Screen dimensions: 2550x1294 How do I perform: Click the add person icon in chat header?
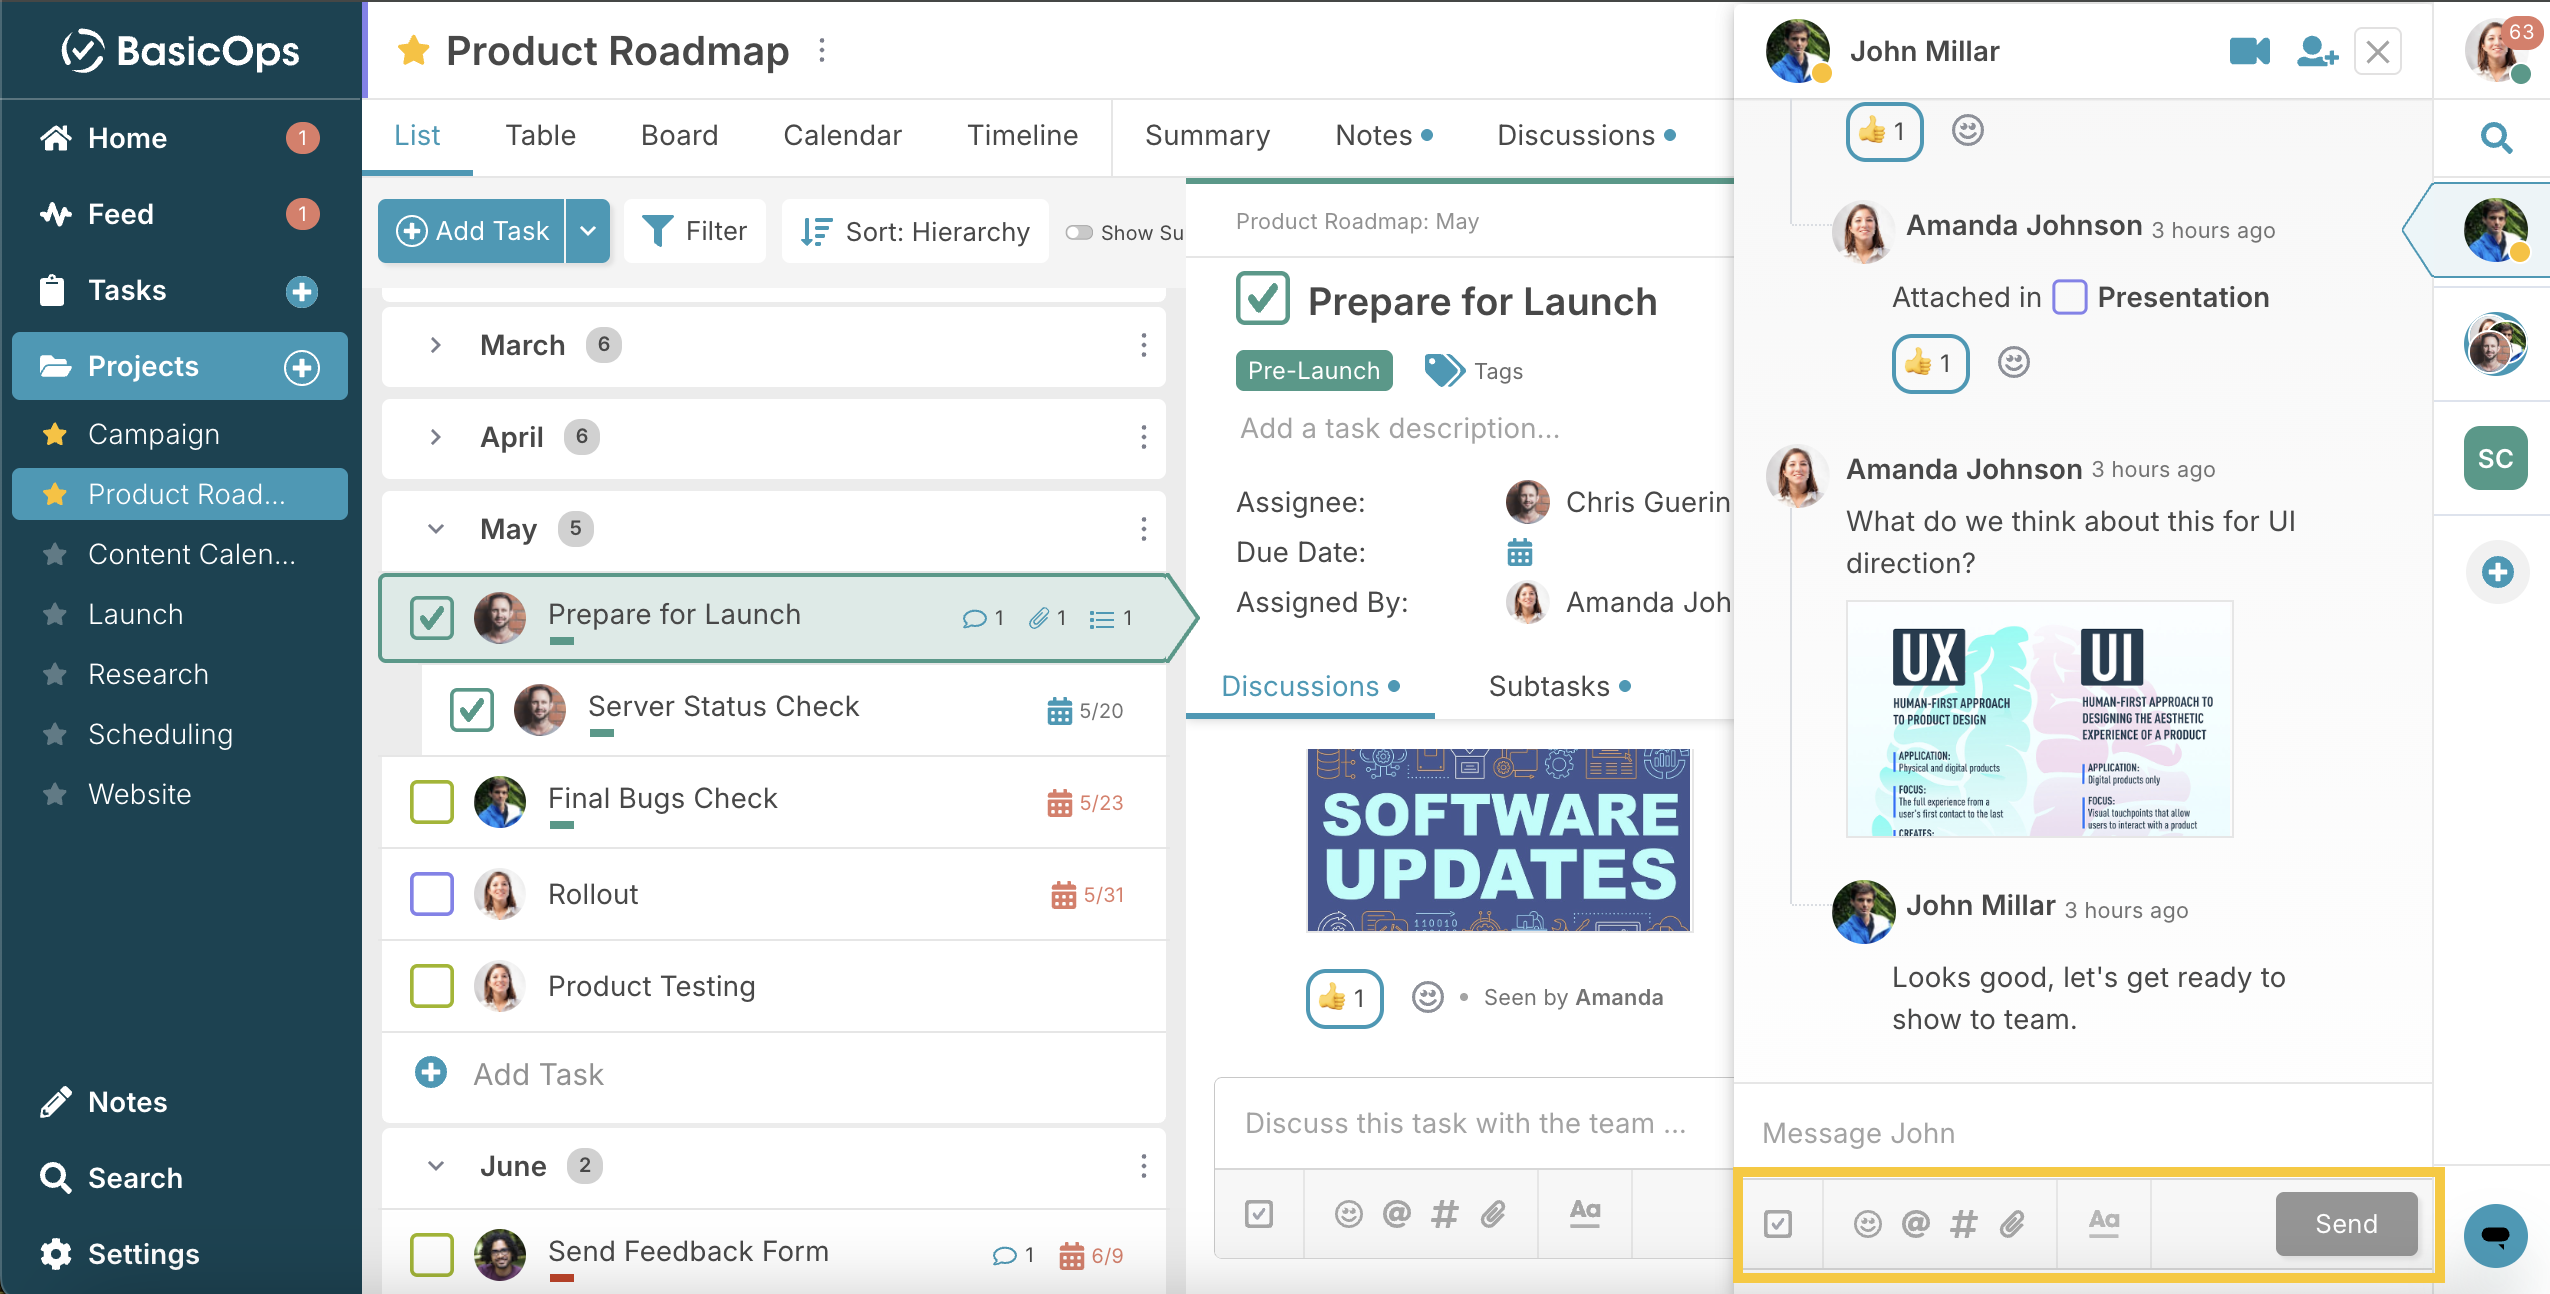tap(2317, 53)
